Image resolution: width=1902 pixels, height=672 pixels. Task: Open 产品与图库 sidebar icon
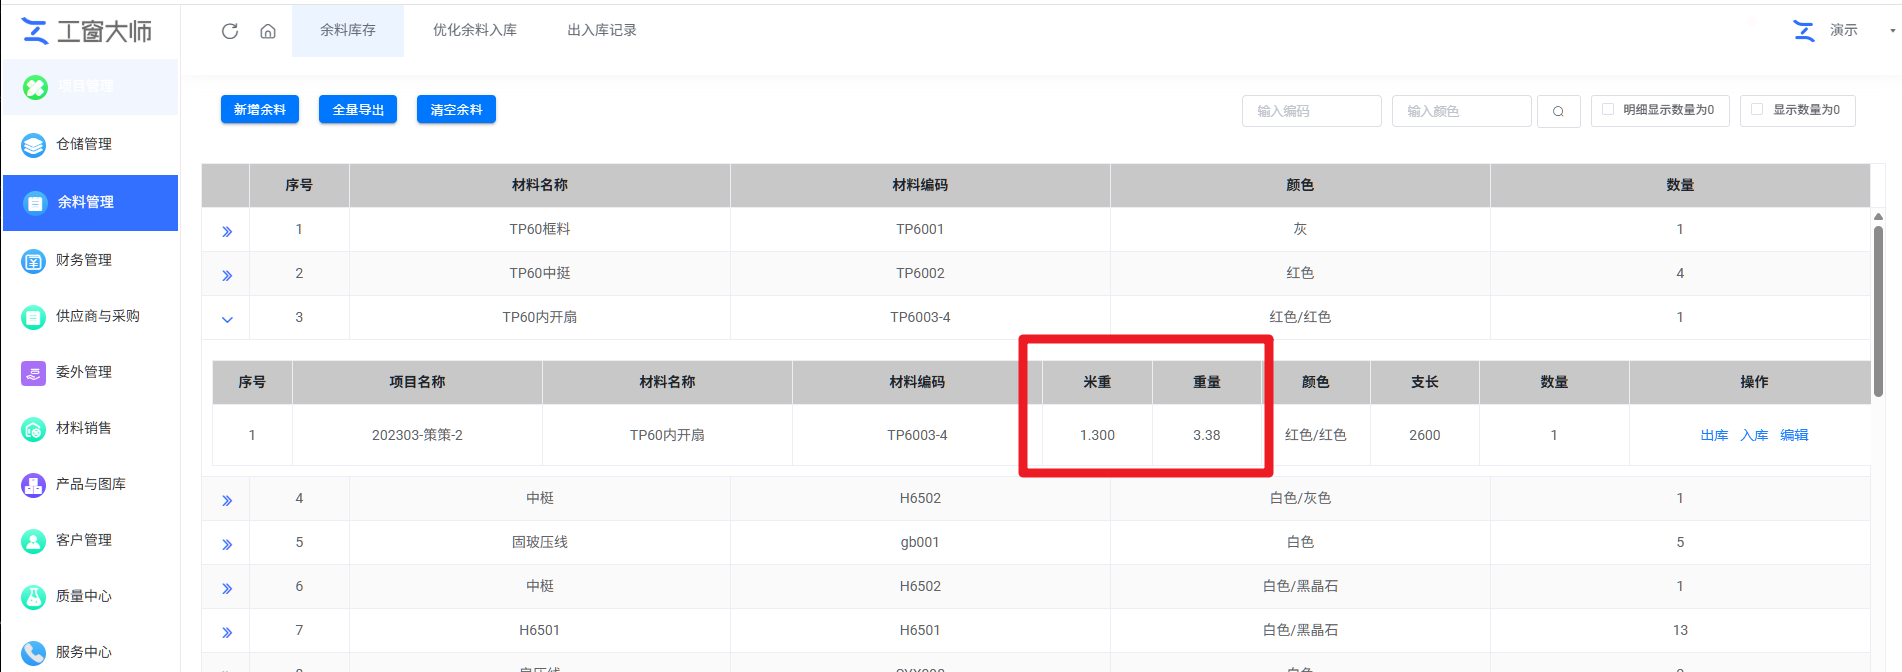34,485
